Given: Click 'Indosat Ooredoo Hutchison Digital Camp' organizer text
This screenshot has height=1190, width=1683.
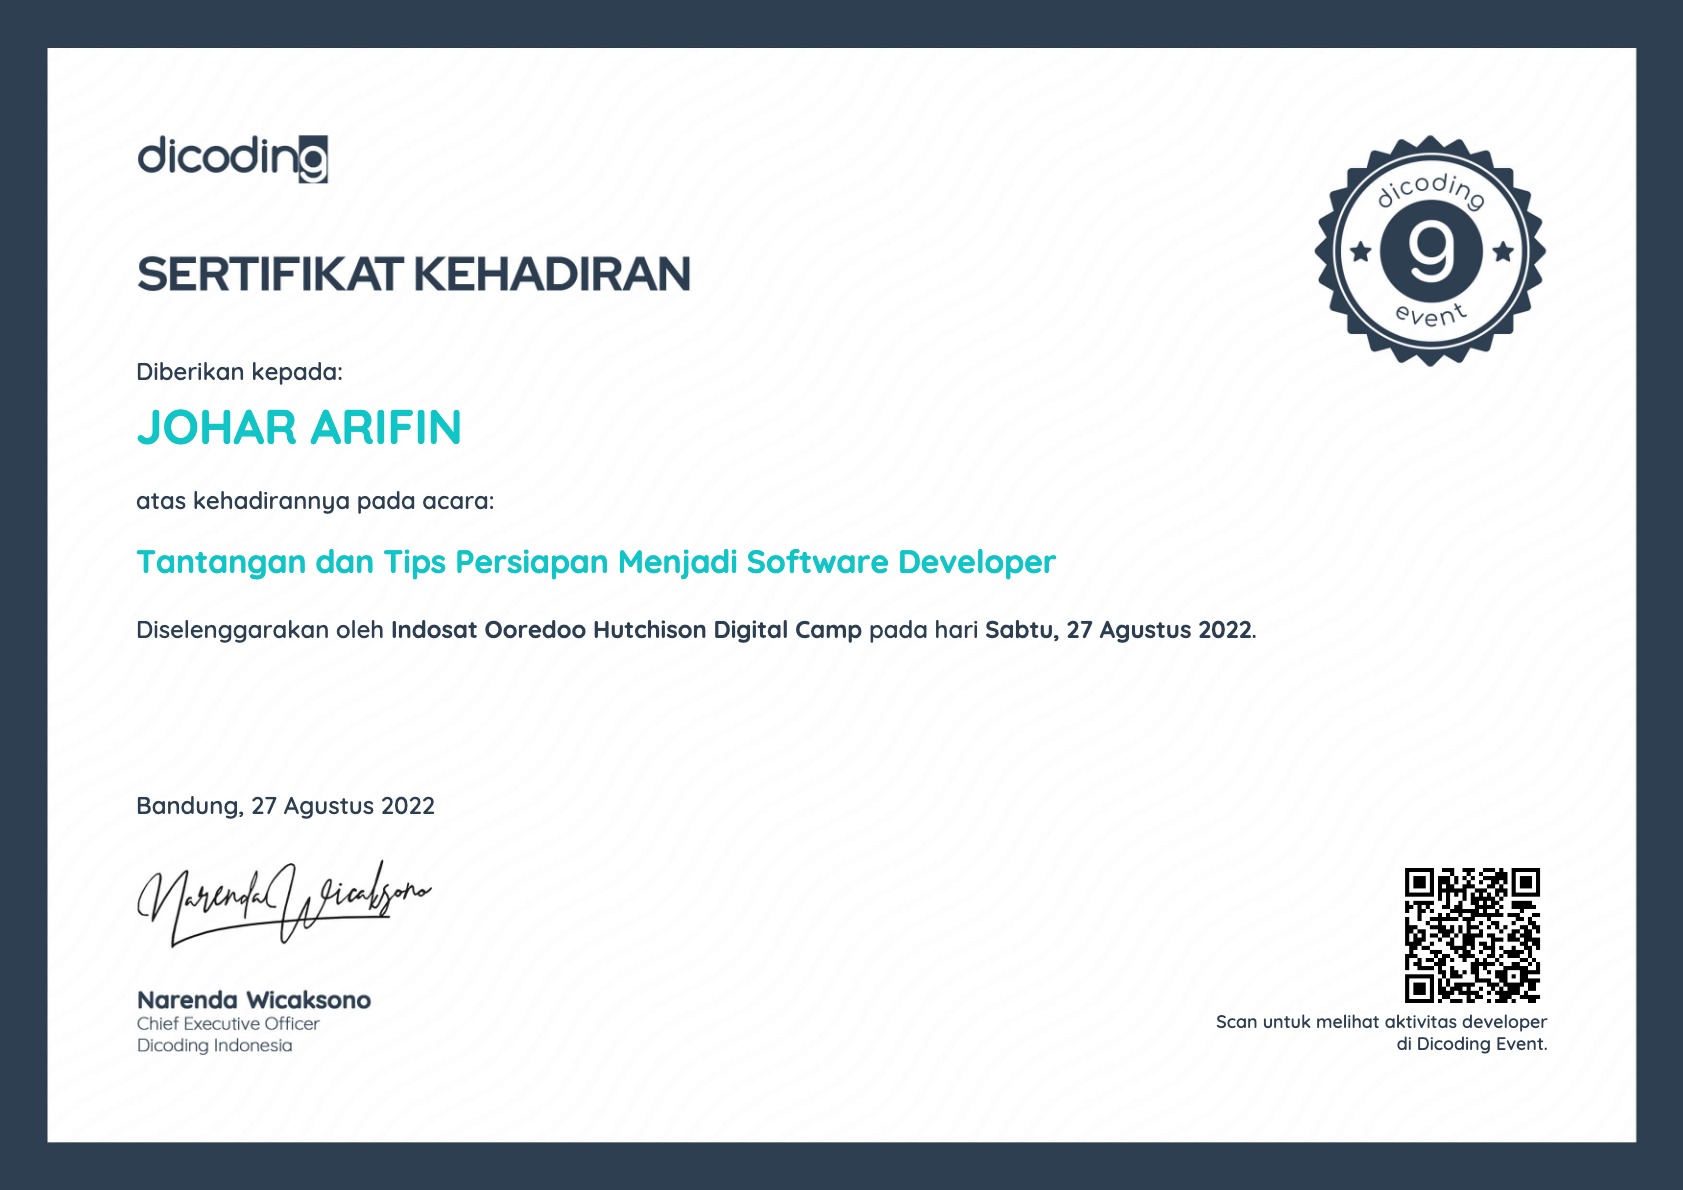Looking at the screenshot, I should 626,630.
